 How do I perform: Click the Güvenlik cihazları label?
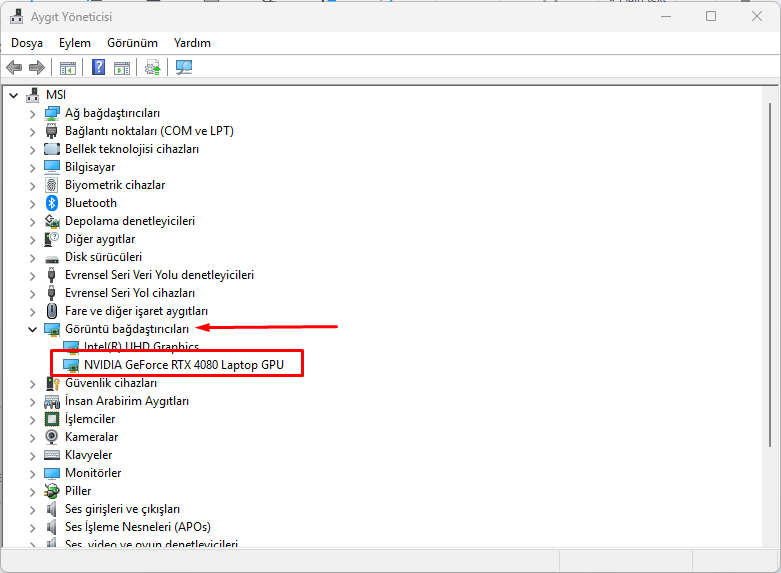click(111, 383)
